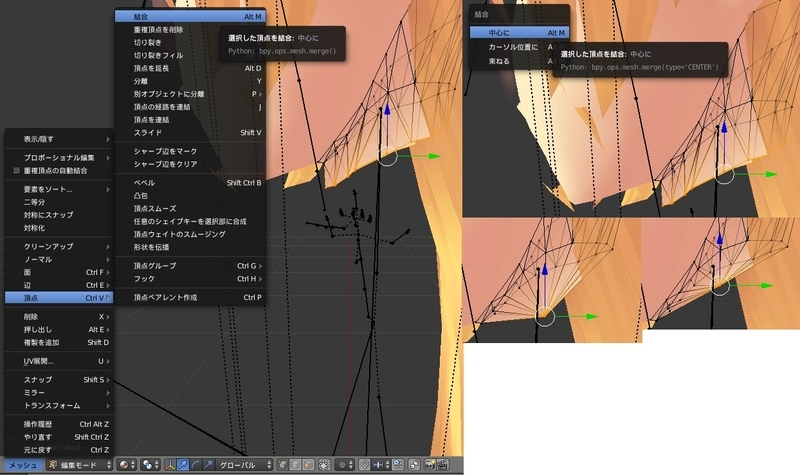The width and height of the screenshot is (800, 475).
Task: Select the scale manipulator icon
Action: [x=208, y=465]
